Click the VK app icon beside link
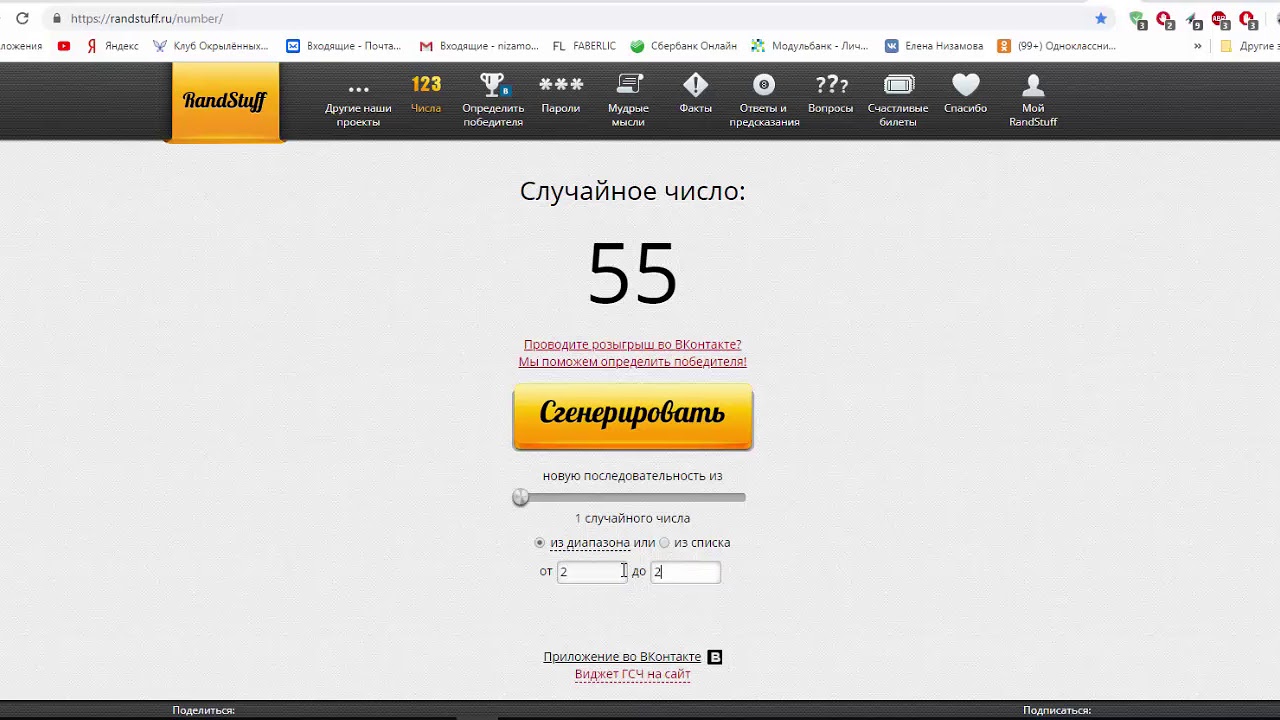Viewport: 1280px width, 720px height. tap(715, 657)
